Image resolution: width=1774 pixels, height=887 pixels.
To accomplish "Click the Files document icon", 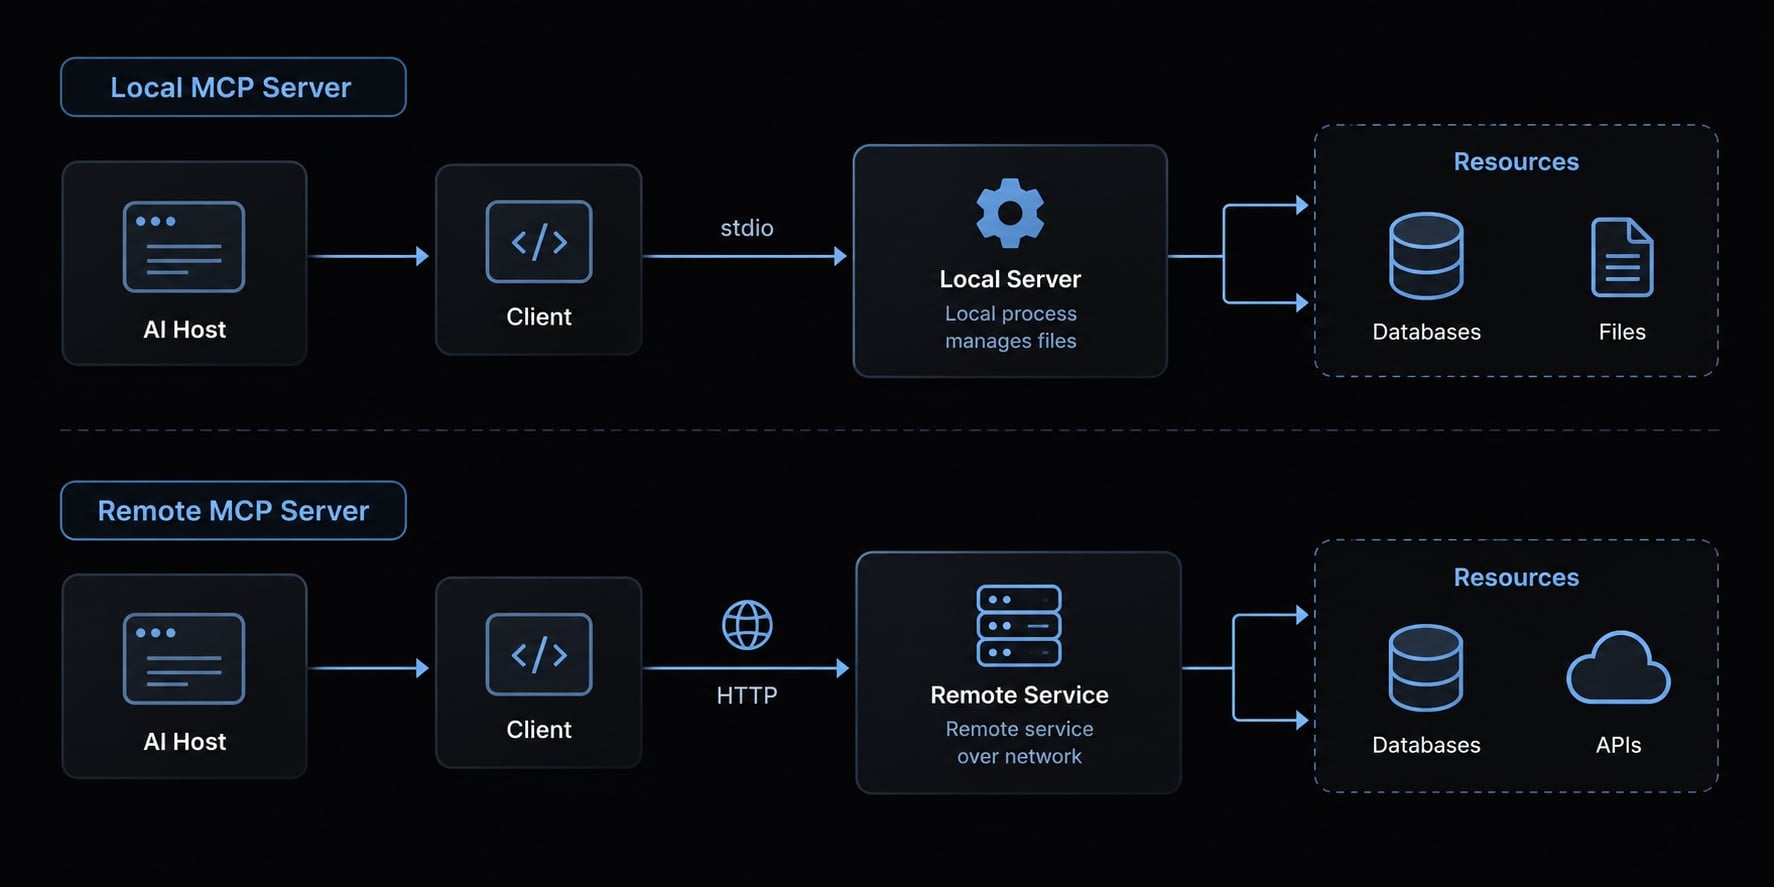I will pyautogui.click(x=1622, y=257).
